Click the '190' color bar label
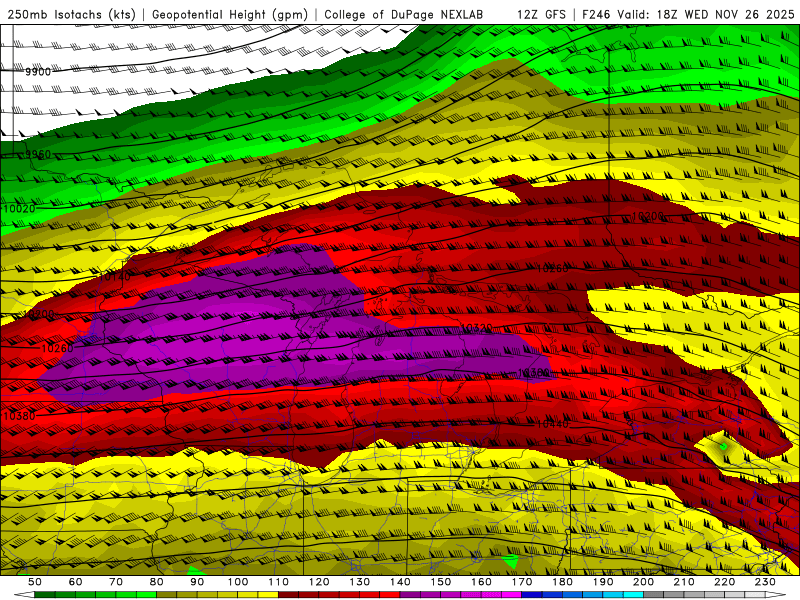 point(603,582)
